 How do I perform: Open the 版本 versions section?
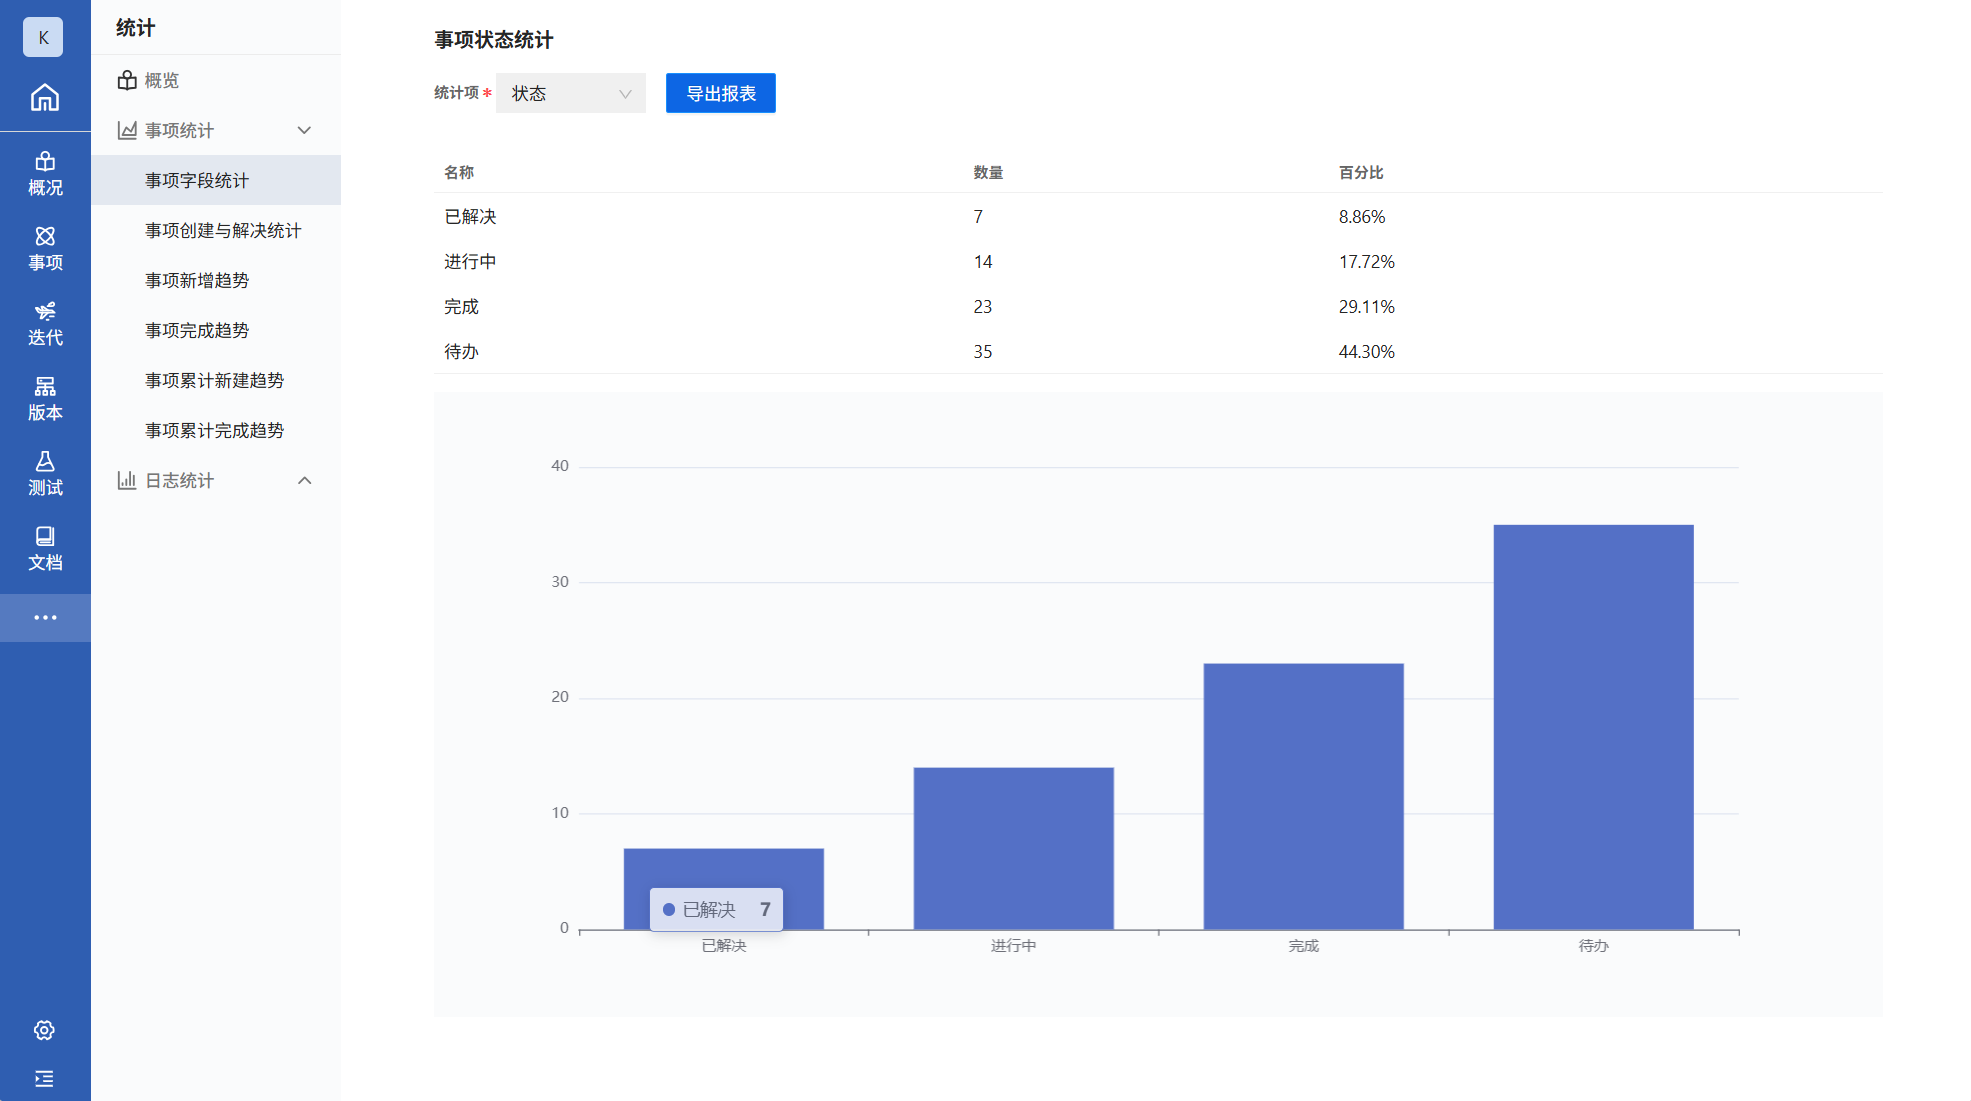[x=45, y=398]
